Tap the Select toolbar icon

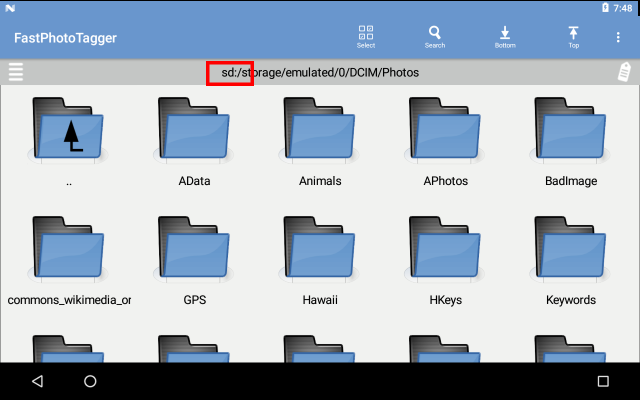pos(366,37)
